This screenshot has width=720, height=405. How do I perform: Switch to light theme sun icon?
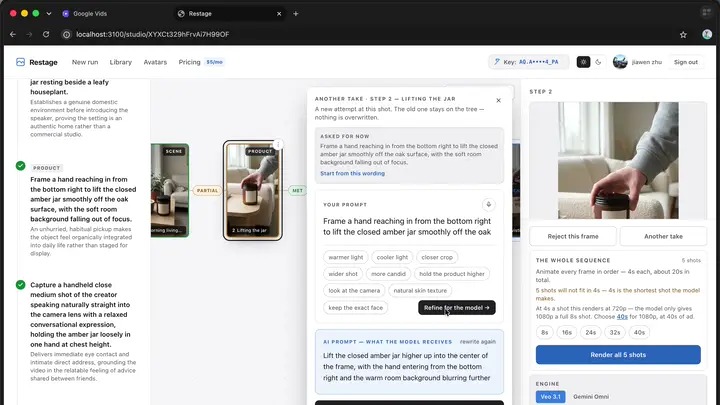pyautogui.click(x=583, y=62)
